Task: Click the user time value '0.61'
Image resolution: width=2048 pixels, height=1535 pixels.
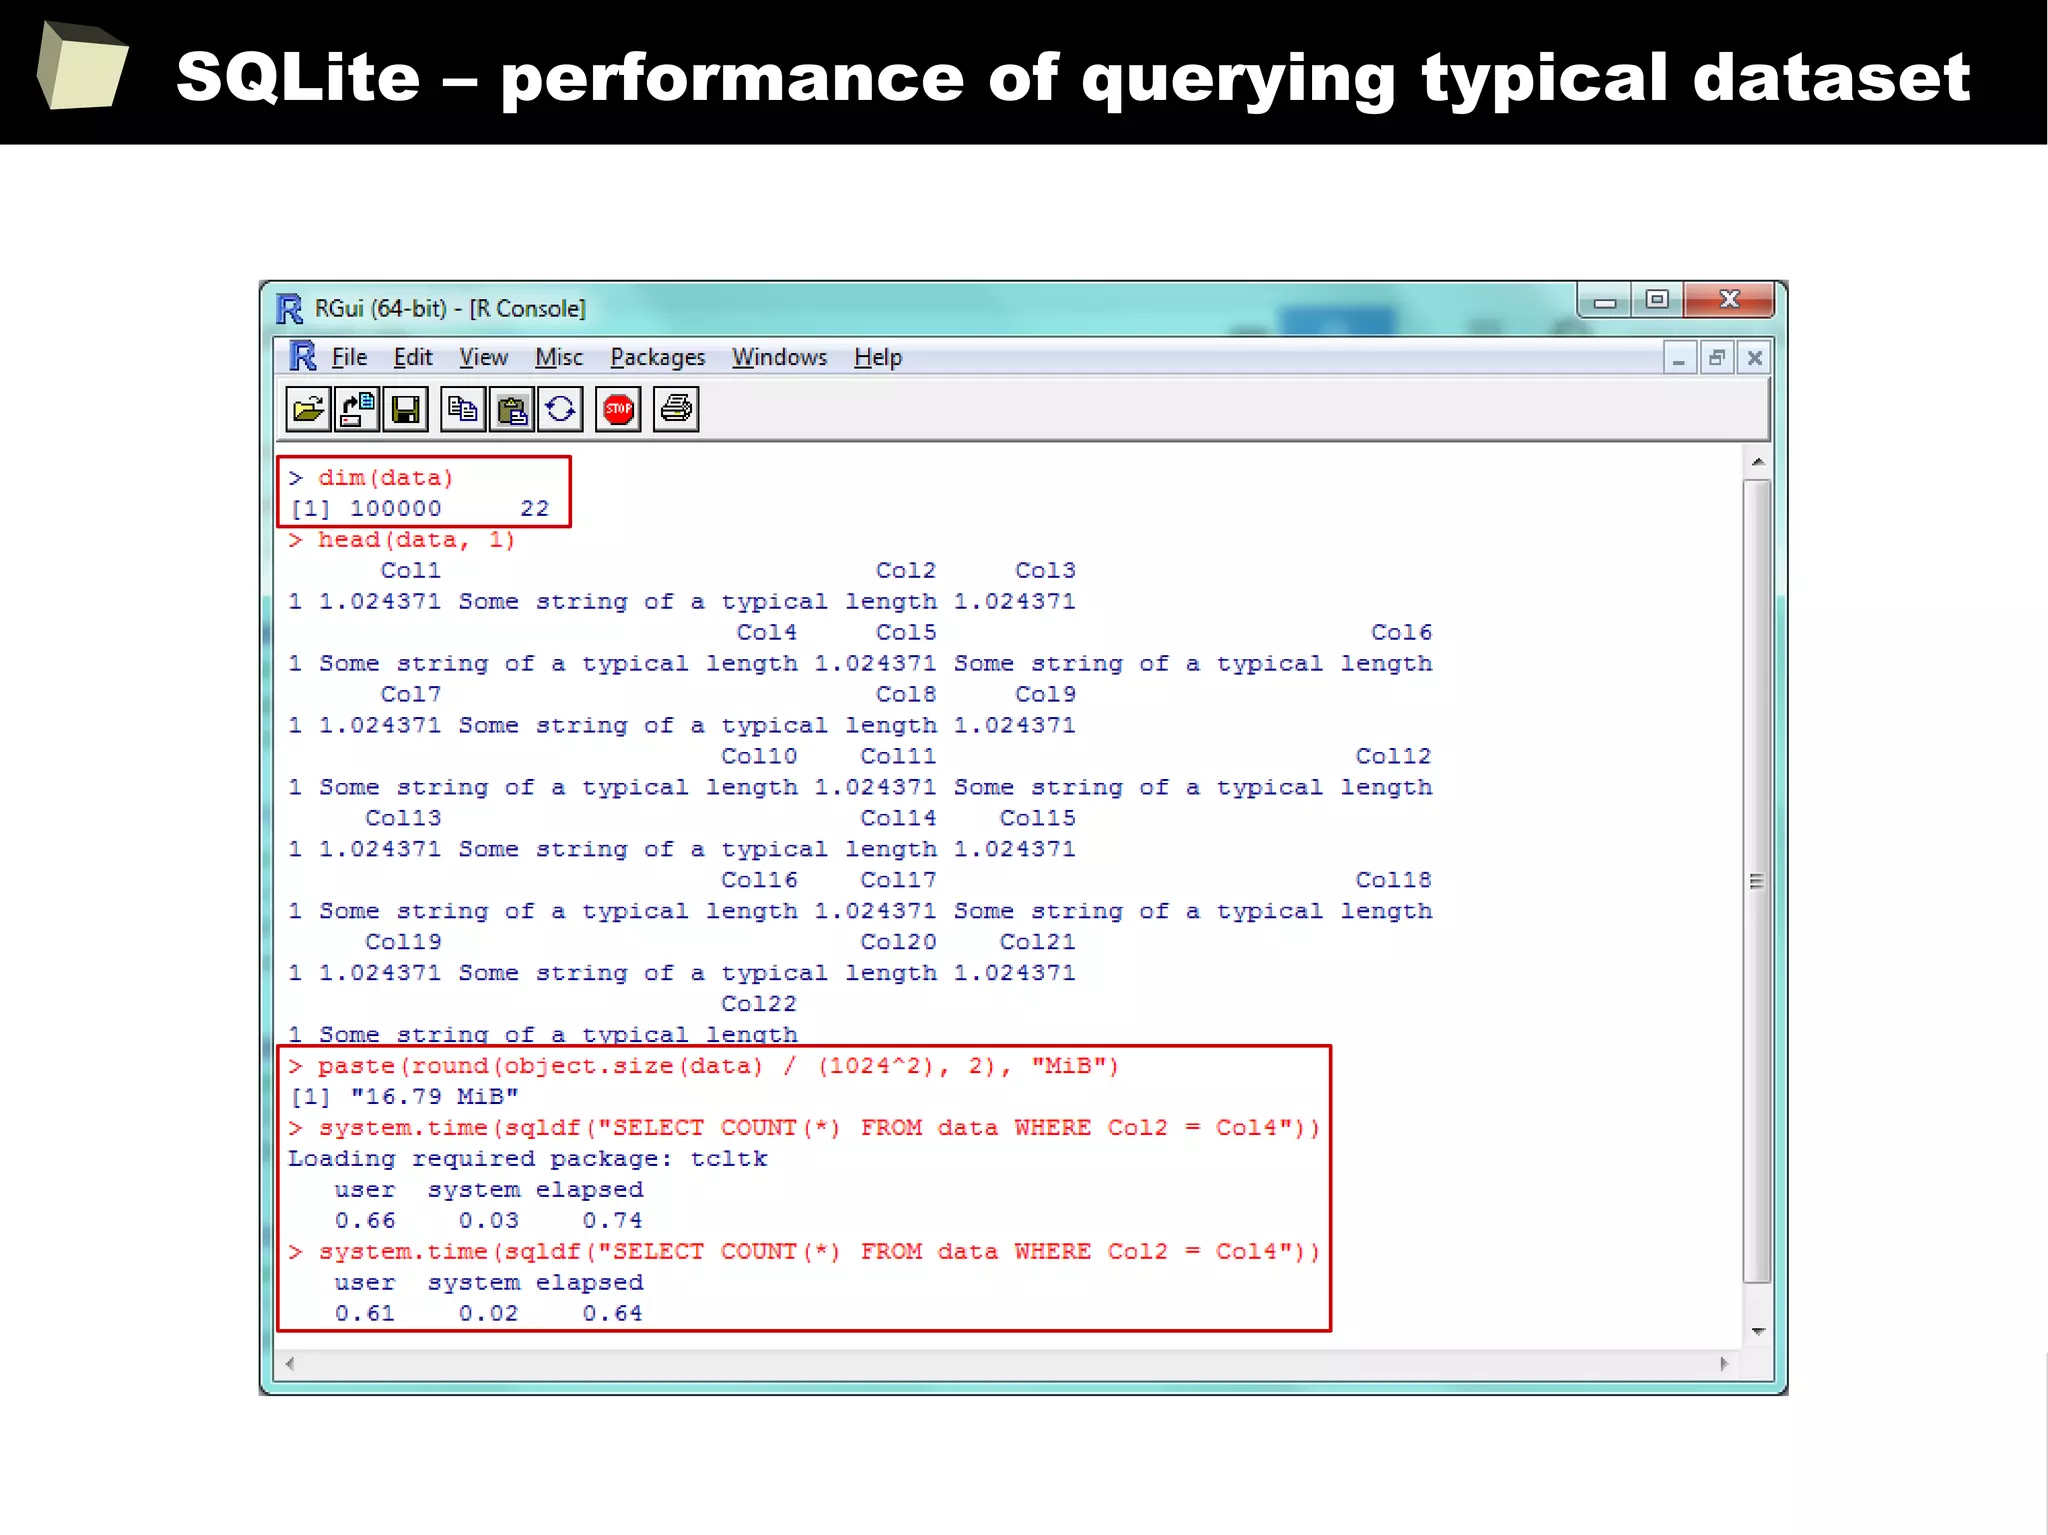Action: 365,1314
